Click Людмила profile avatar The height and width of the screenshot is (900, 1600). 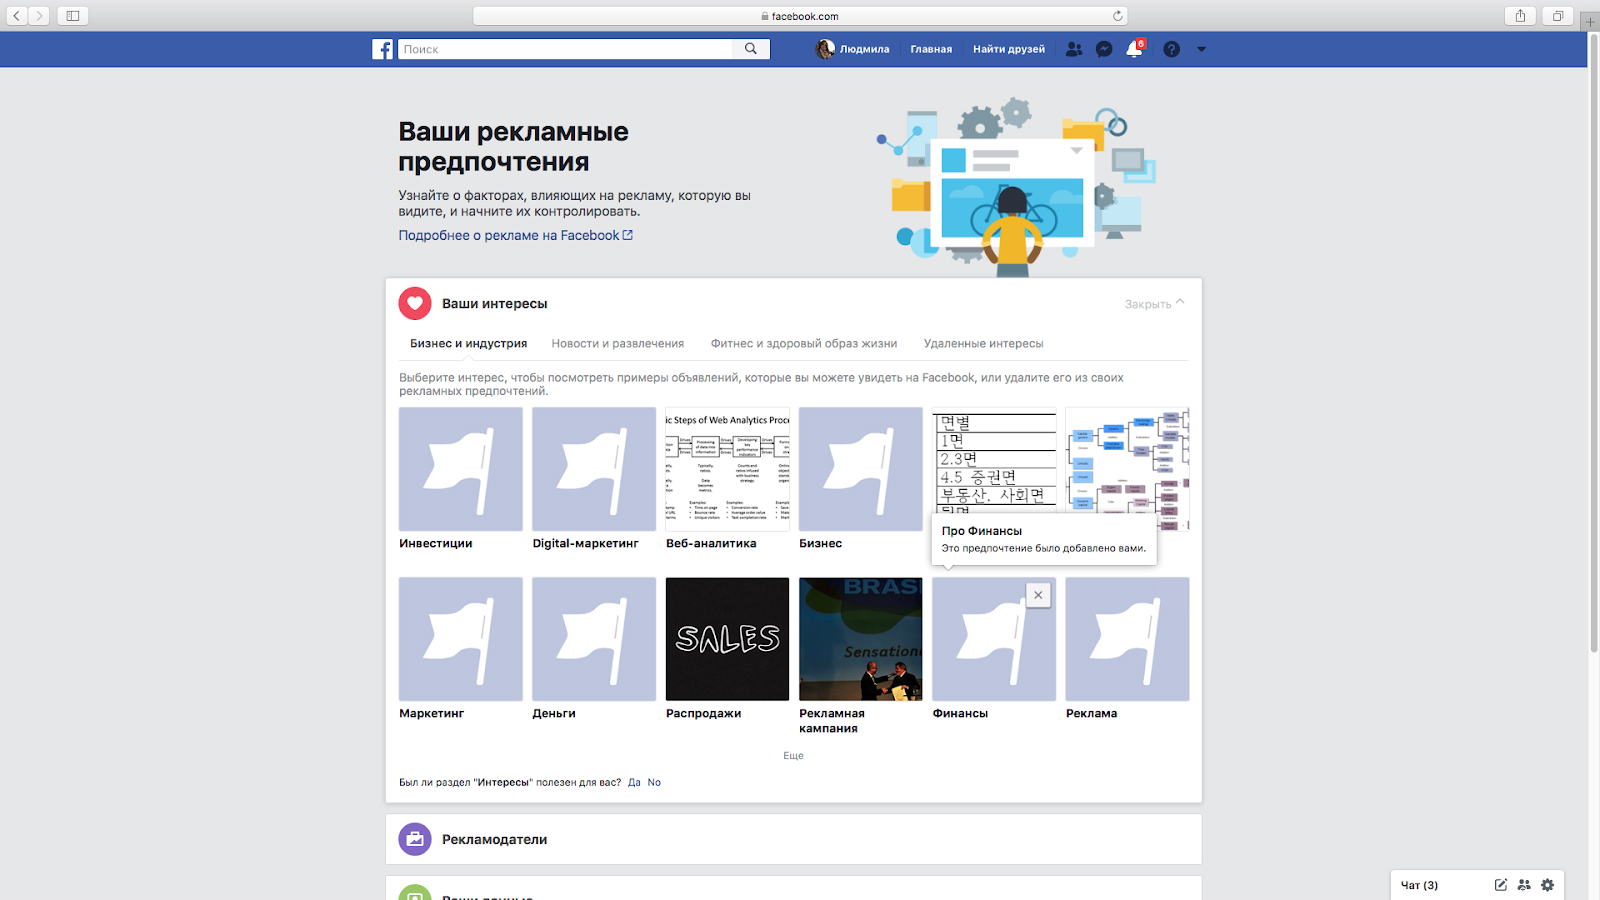coord(825,49)
